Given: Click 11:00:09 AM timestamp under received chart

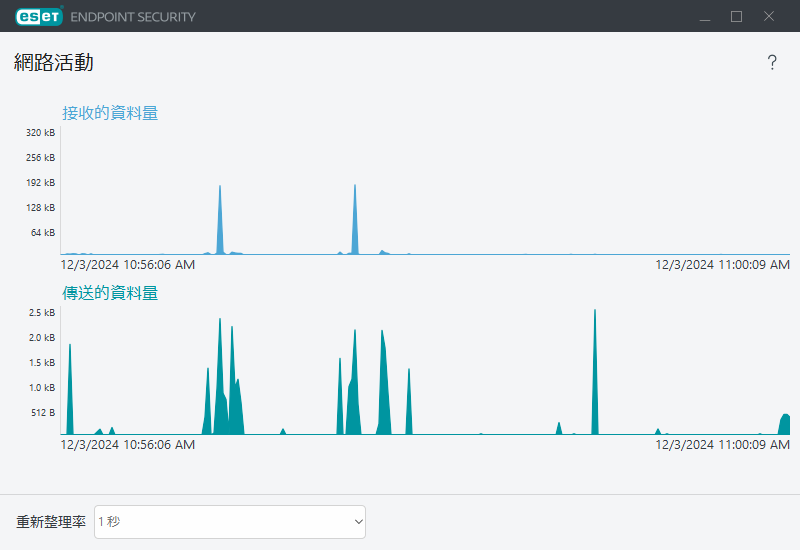Looking at the screenshot, I should 722,265.
